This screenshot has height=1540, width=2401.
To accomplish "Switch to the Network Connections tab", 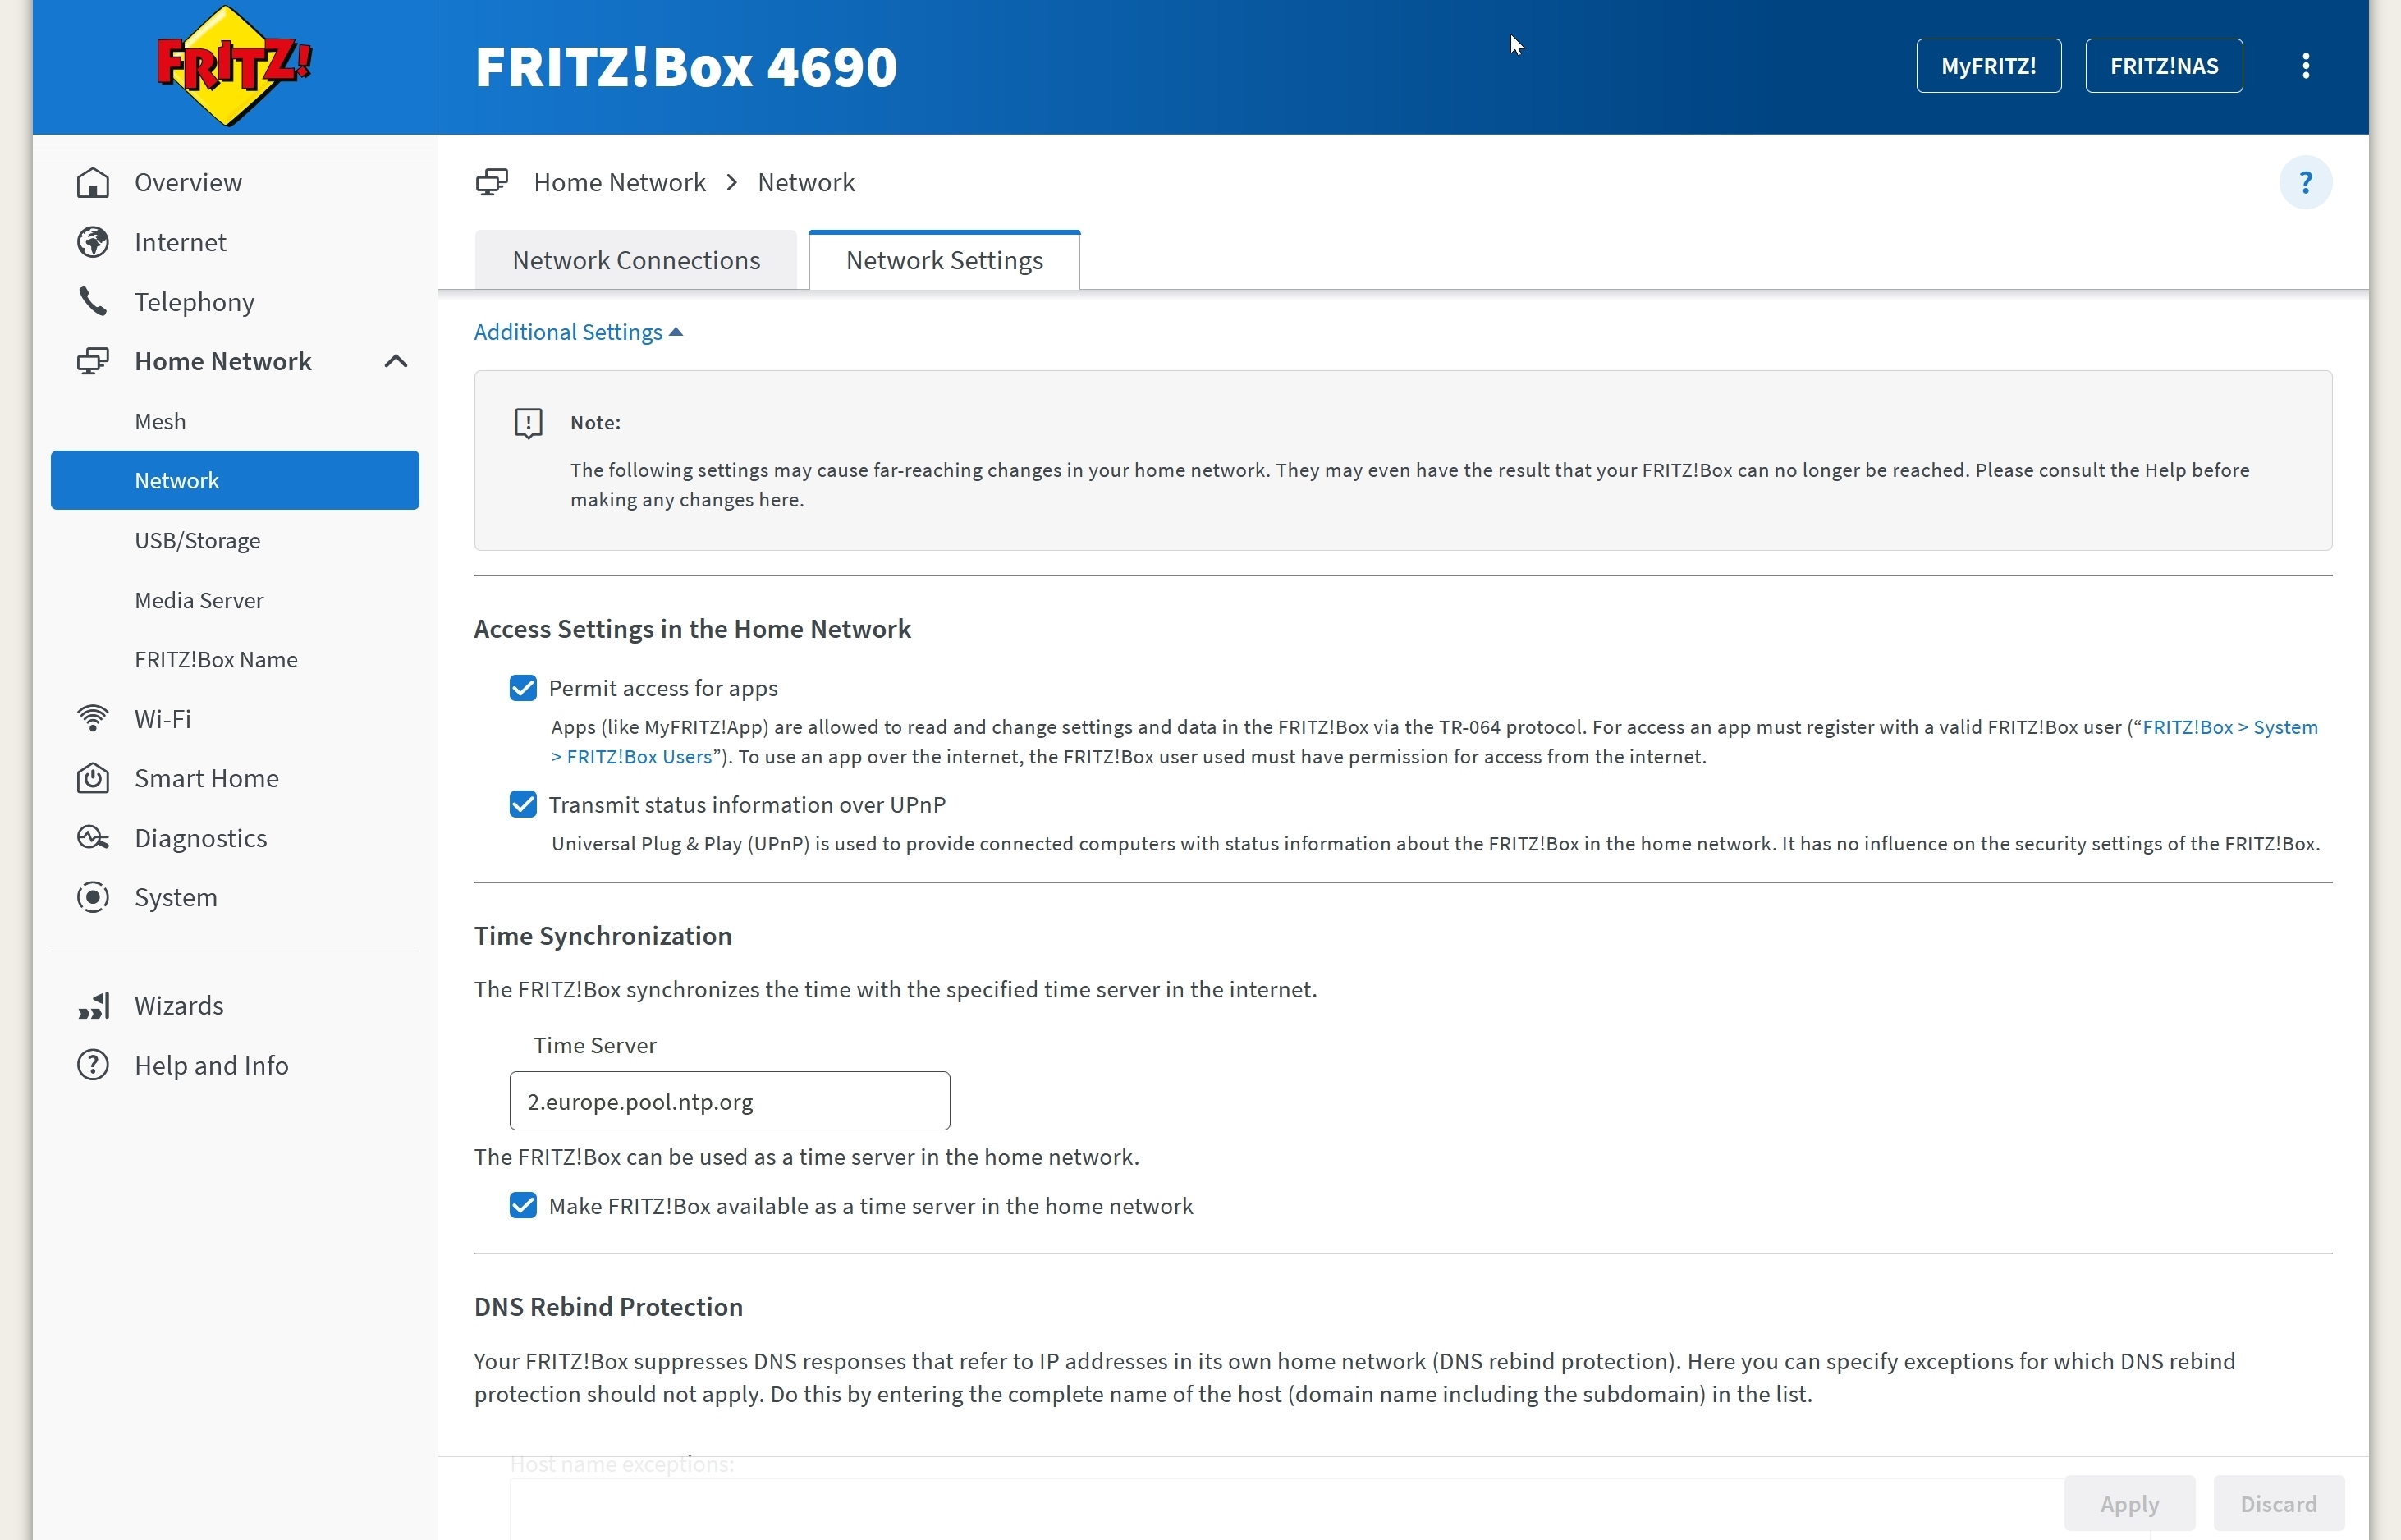I will pyautogui.click(x=636, y=261).
